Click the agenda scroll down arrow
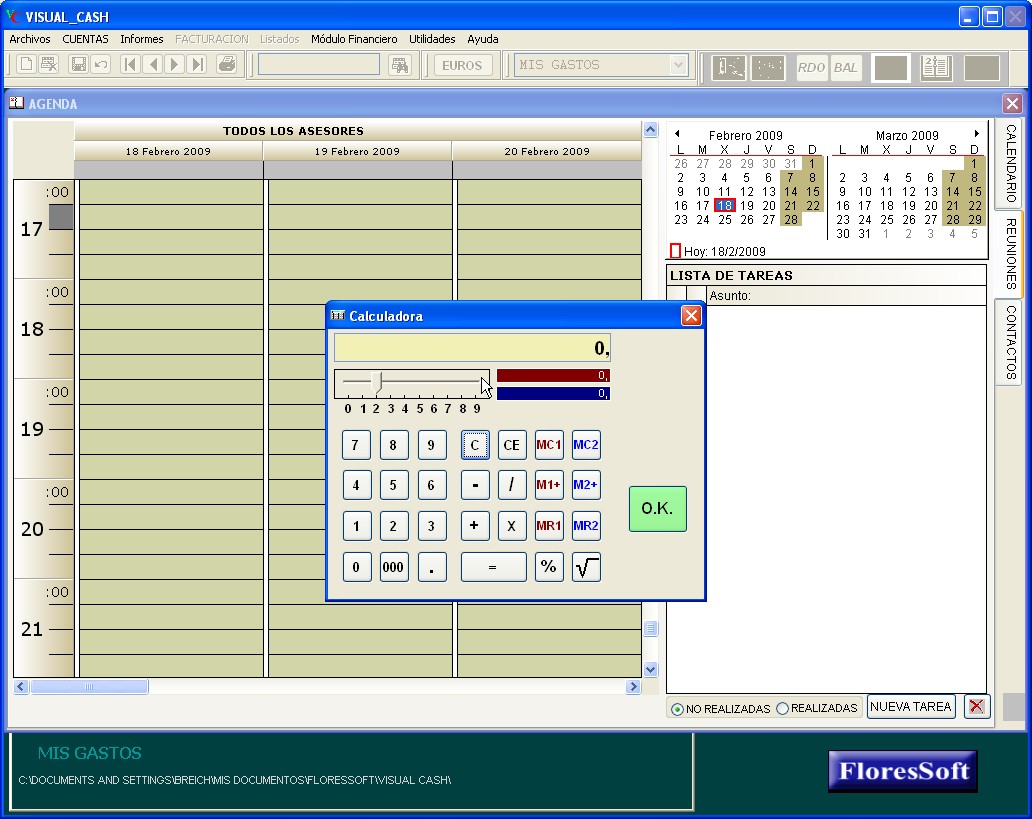 click(x=650, y=670)
